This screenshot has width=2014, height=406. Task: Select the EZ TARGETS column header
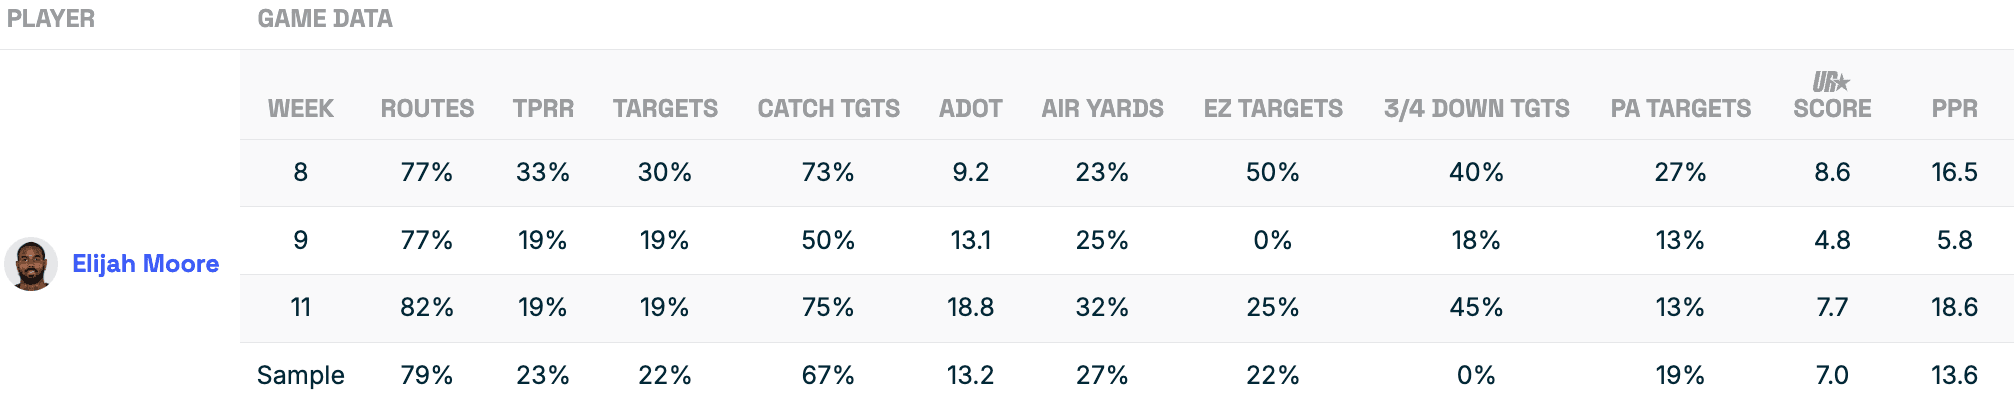click(1273, 109)
